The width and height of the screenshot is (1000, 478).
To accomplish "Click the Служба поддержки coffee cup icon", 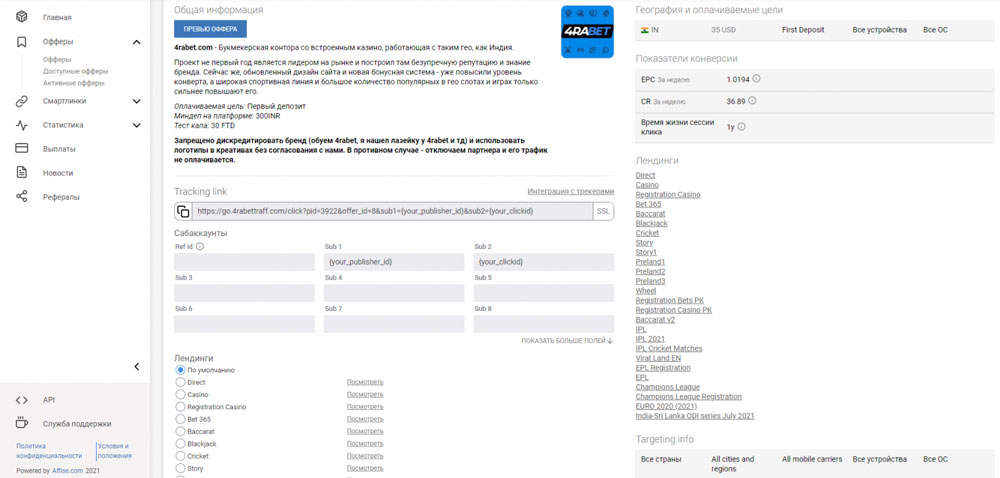I will coord(22,423).
